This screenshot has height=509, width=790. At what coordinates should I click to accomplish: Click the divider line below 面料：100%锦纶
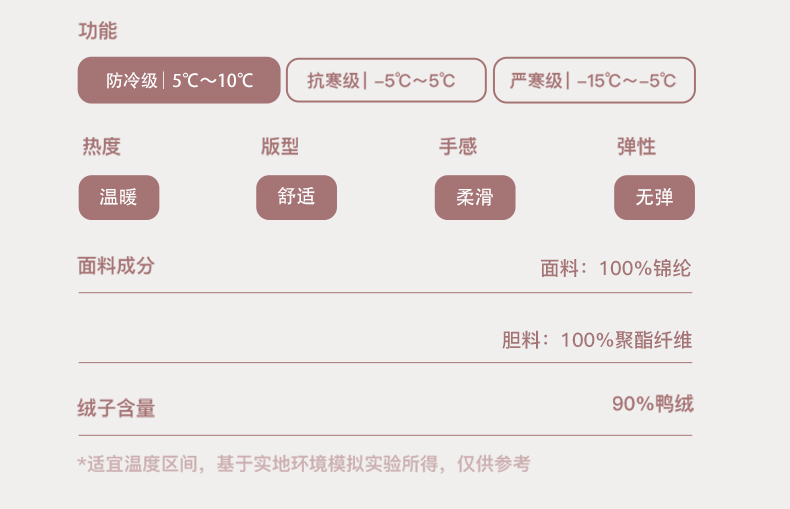coord(385,293)
